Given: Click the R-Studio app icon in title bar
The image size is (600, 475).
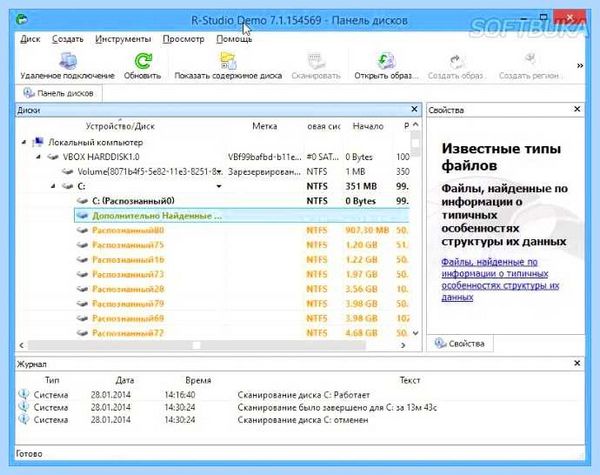Looking at the screenshot, I should tap(22, 19).
